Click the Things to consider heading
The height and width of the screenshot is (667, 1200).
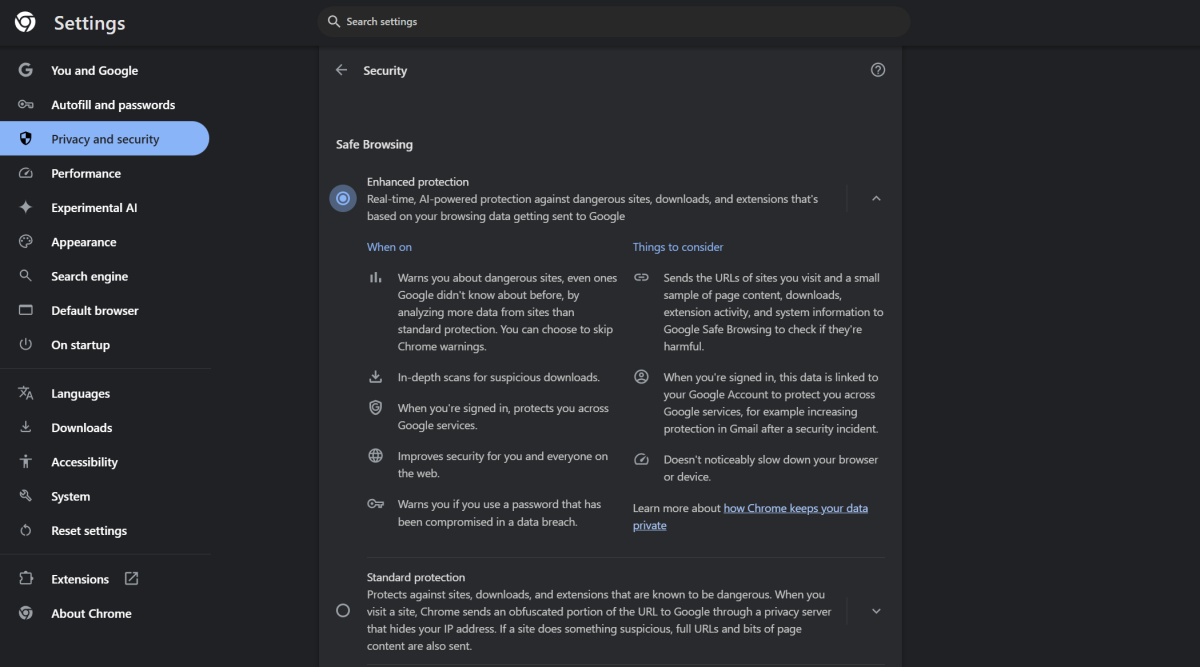pyautogui.click(x=678, y=247)
